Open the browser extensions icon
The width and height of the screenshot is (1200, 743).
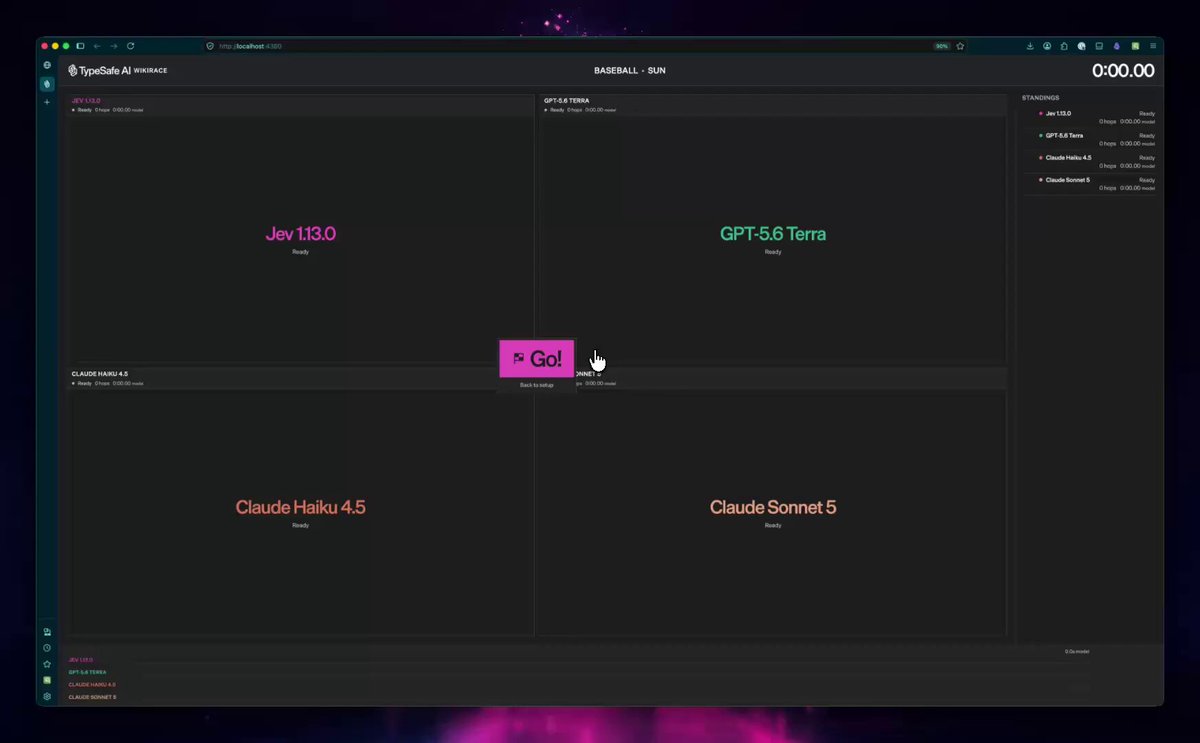[1064, 46]
